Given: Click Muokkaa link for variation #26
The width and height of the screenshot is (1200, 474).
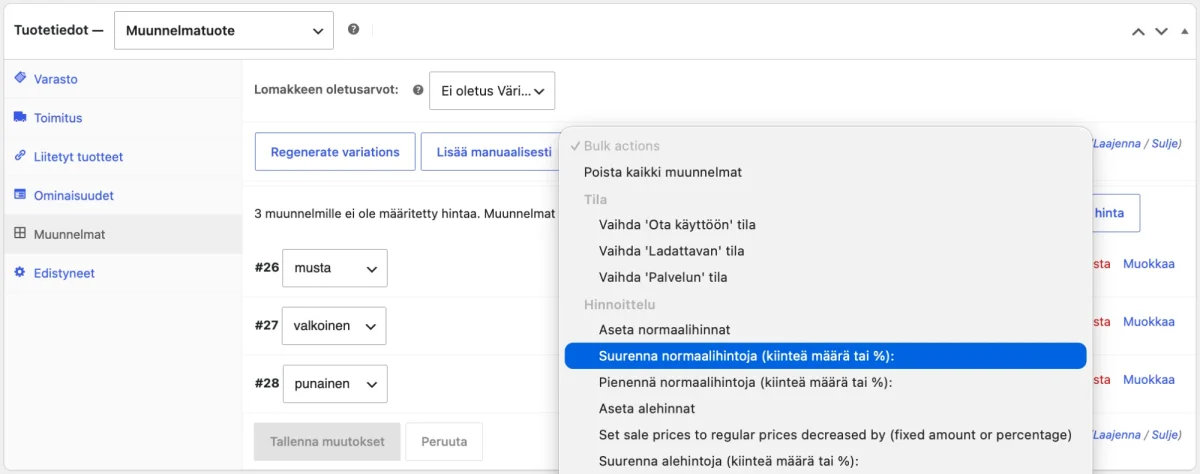Looking at the screenshot, I should [x=1149, y=264].
